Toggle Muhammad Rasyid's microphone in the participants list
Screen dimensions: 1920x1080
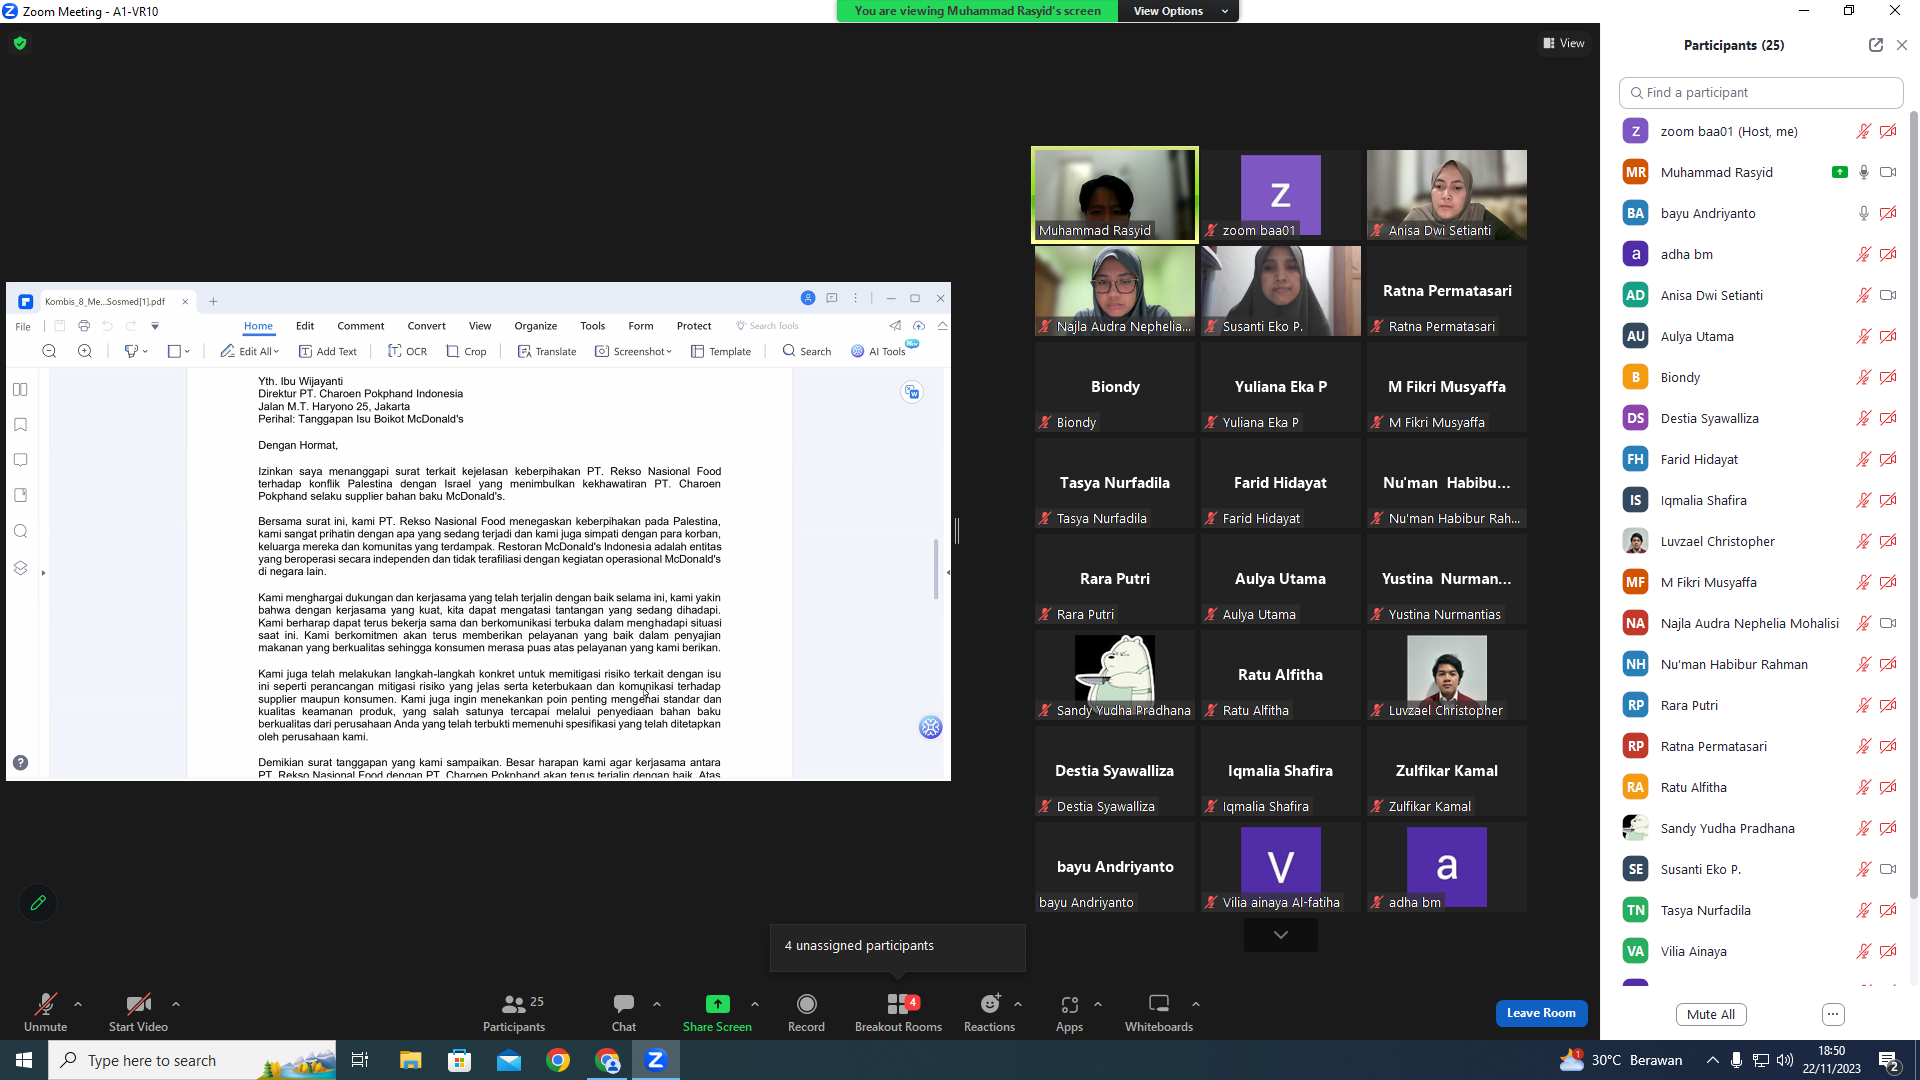[1864, 172]
